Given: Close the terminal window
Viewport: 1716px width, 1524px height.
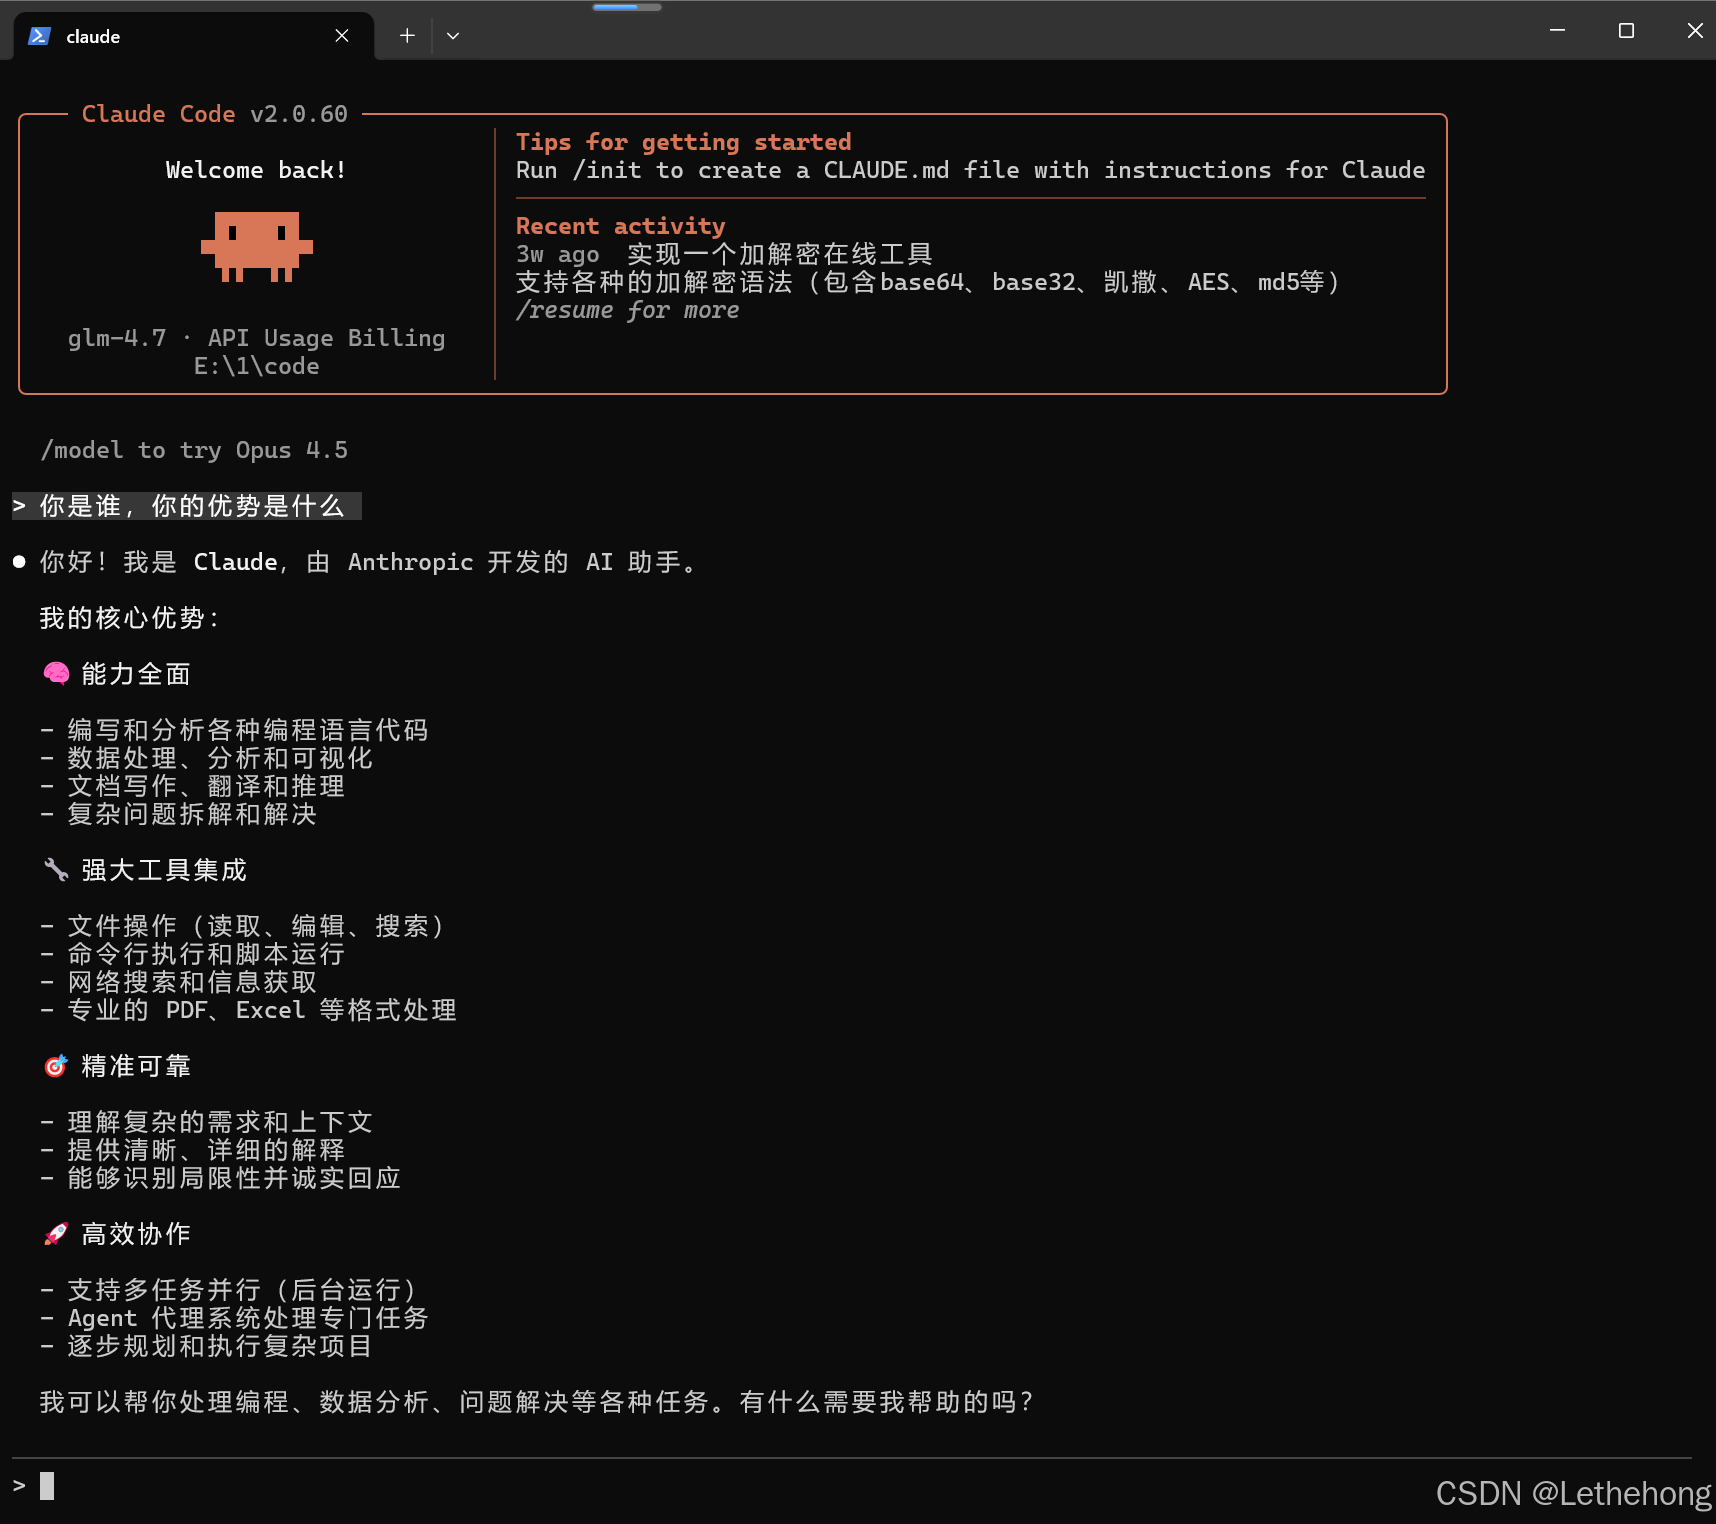Looking at the screenshot, I should click(x=1694, y=31).
